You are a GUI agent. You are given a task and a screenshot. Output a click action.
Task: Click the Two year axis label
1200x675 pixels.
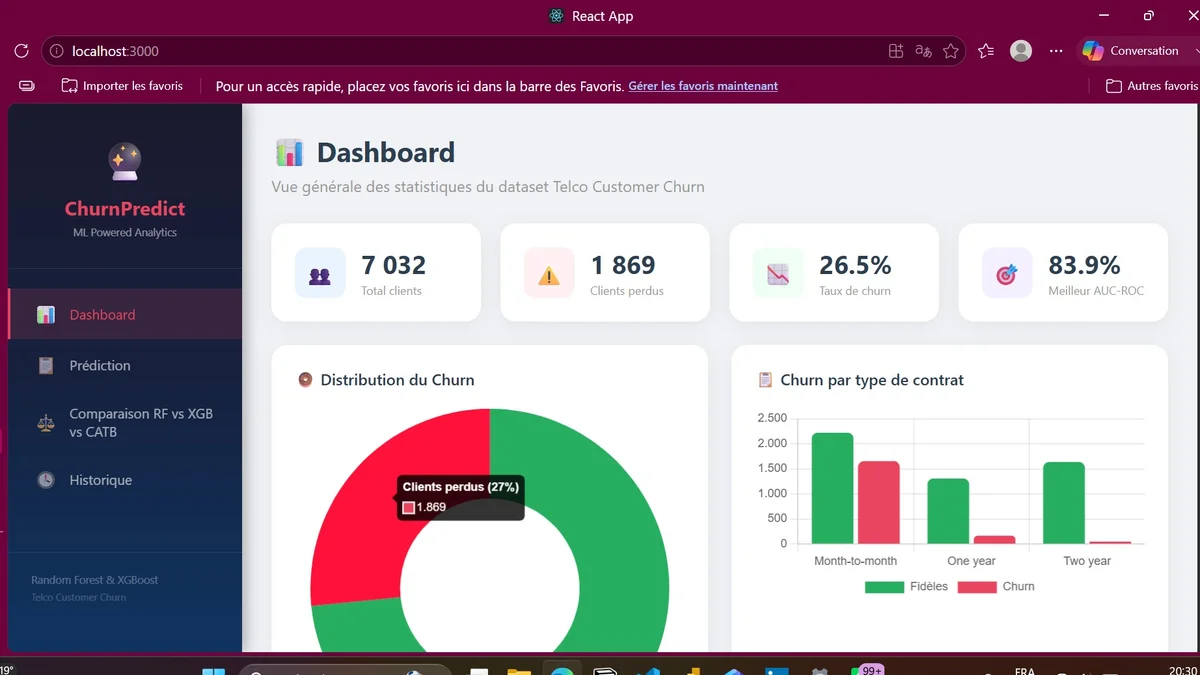1087,561
